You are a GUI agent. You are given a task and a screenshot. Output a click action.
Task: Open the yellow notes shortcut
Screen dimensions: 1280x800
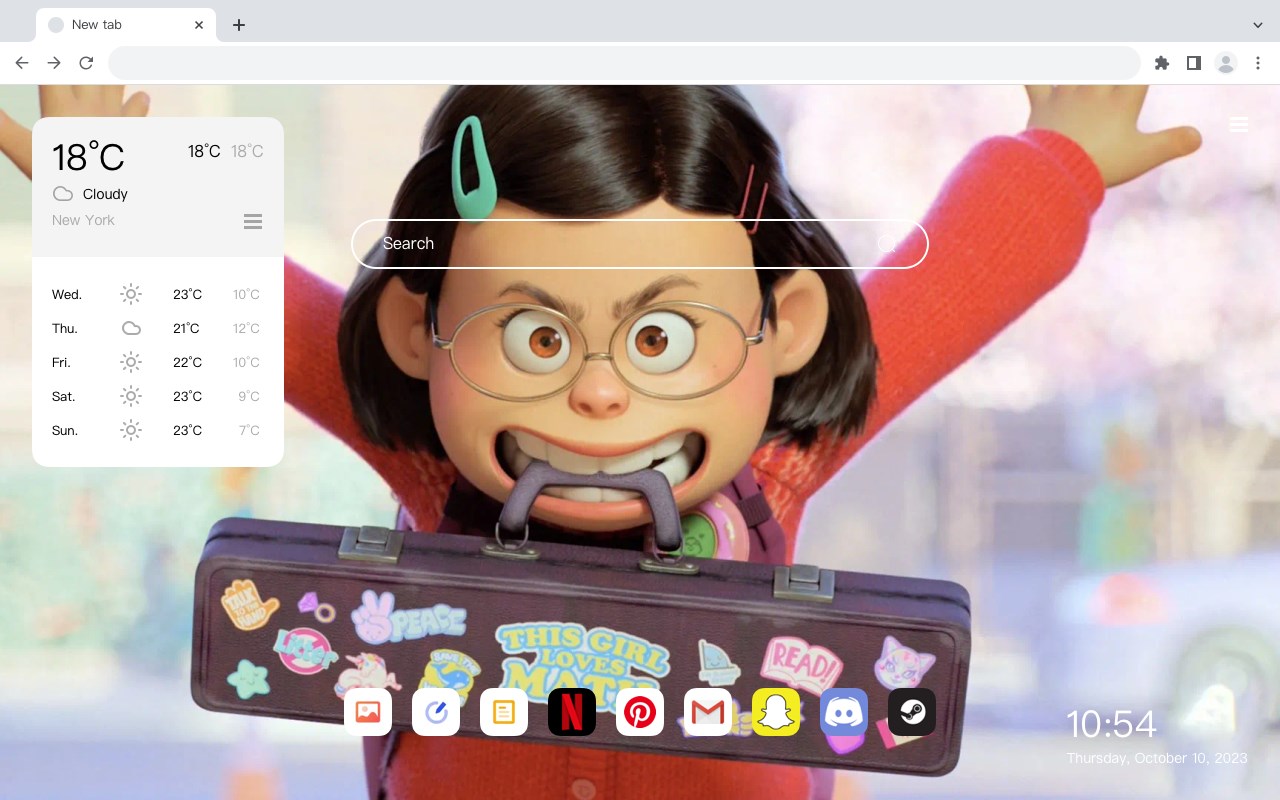(504, 712)
